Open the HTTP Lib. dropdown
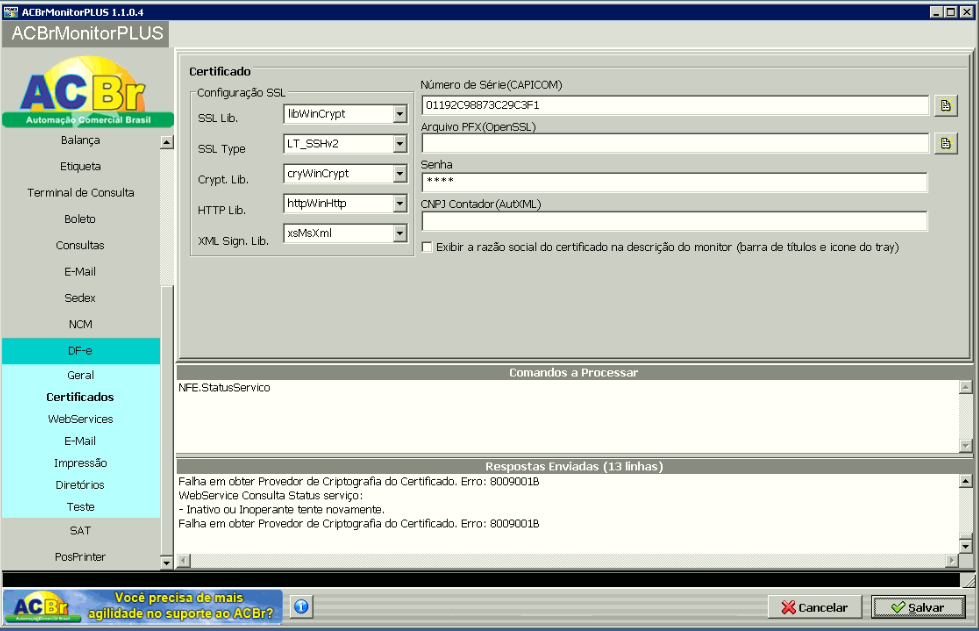The width and height of the screenshot is (979, 631). point(400,203)
